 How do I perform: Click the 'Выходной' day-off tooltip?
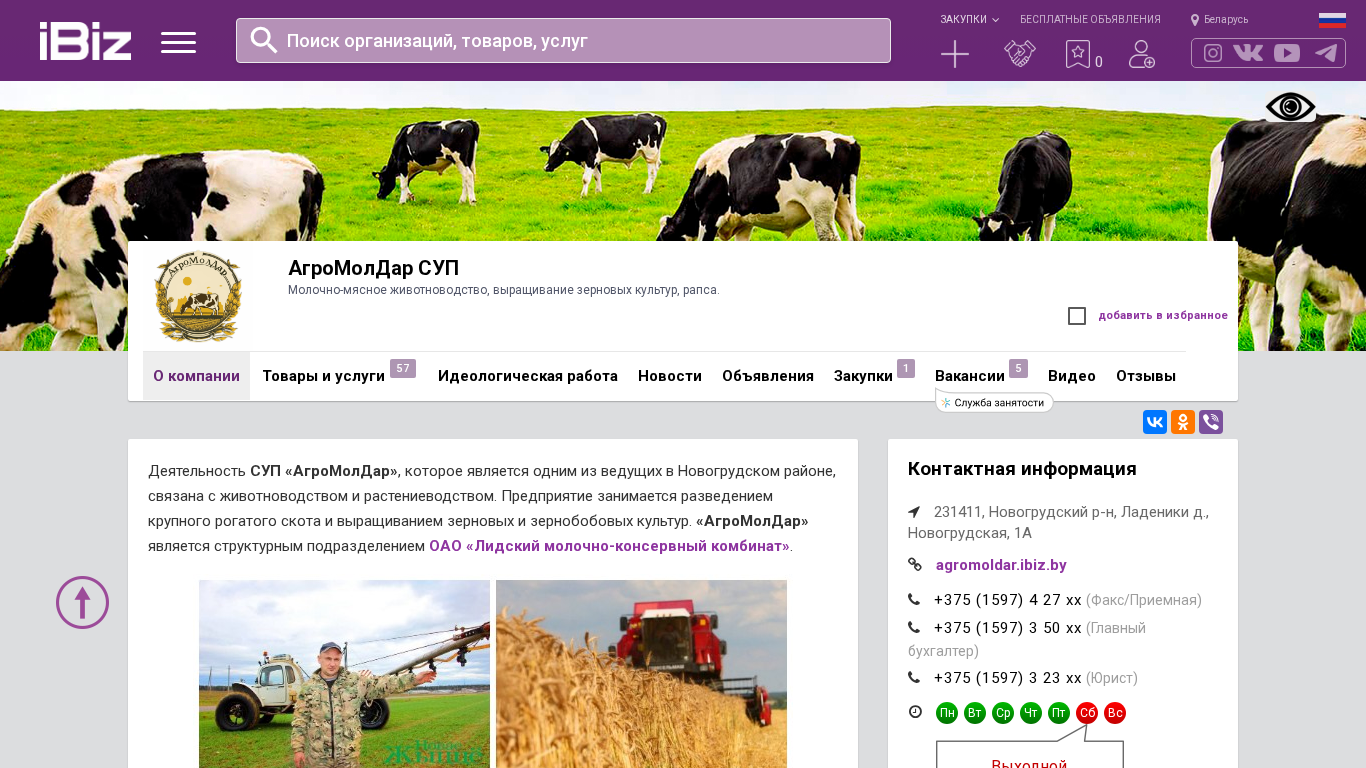(x=1030, y=755)
